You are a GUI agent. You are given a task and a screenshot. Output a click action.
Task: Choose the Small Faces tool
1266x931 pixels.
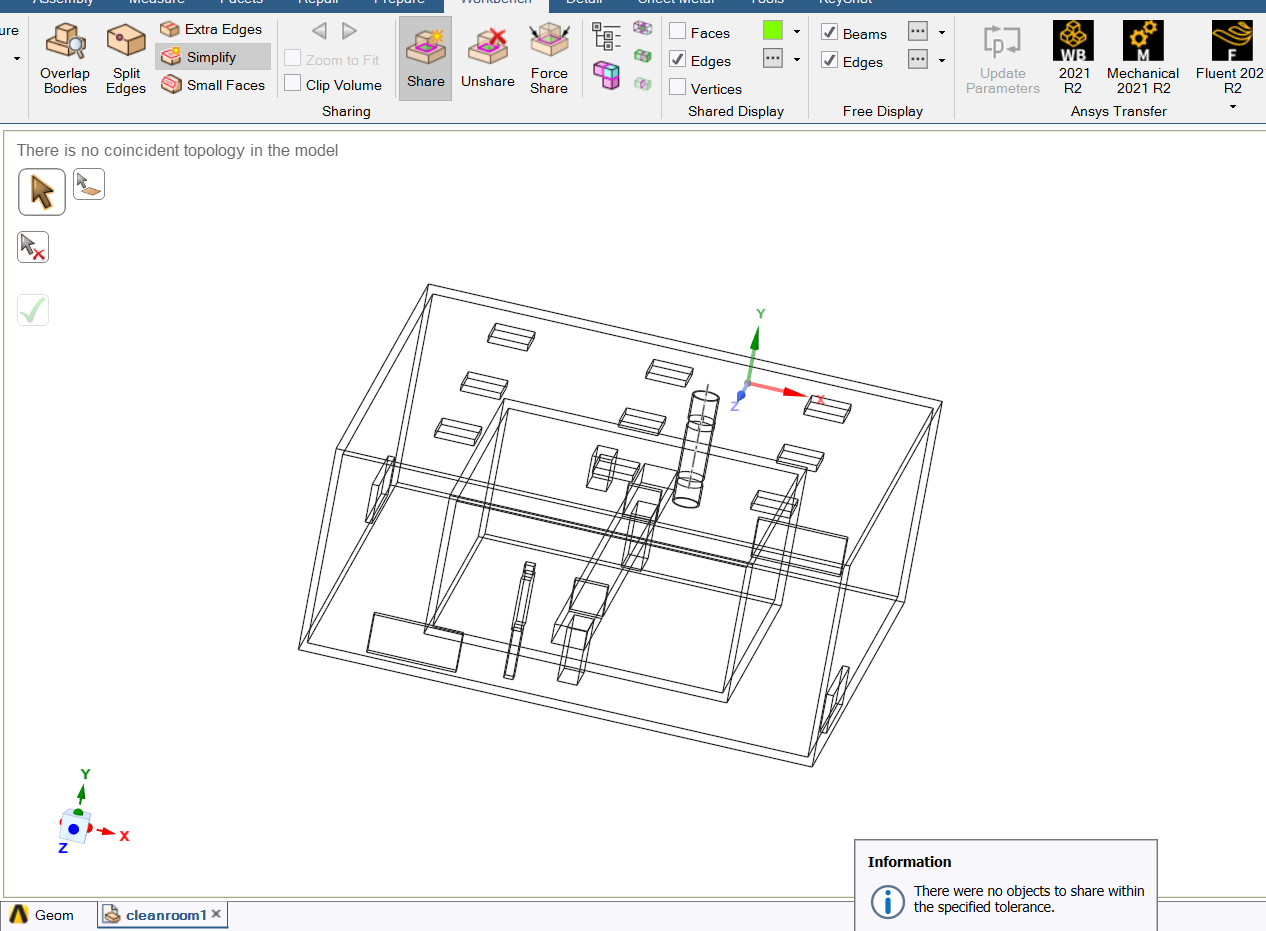click(213, 85)
